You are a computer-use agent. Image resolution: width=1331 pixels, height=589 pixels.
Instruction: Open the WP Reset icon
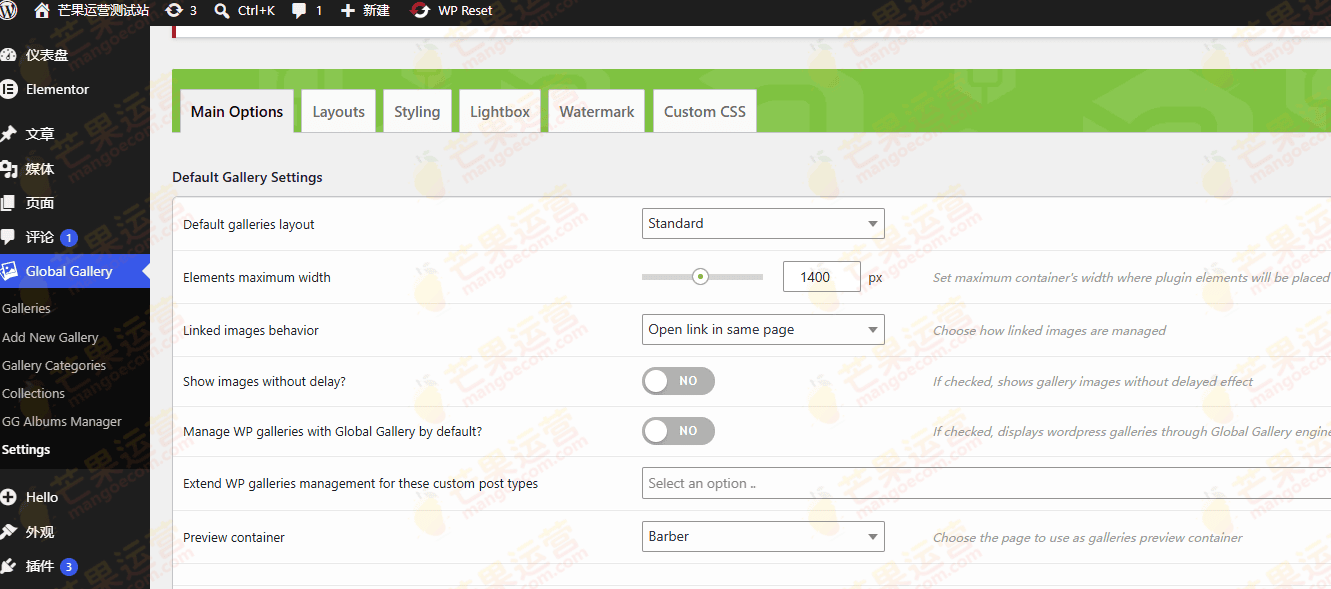click(x=421, y=11)
